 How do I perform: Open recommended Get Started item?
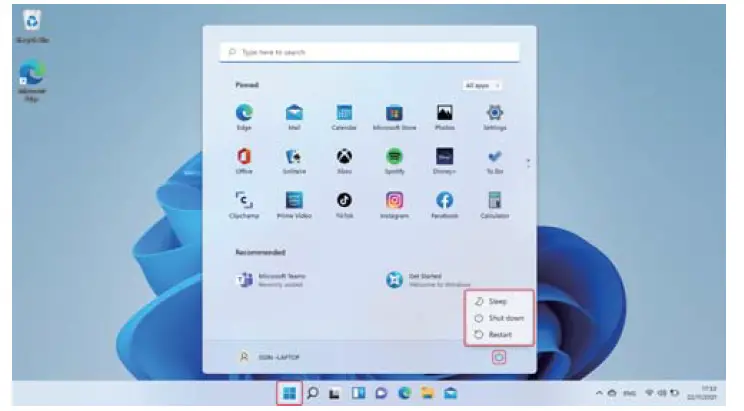427,280
